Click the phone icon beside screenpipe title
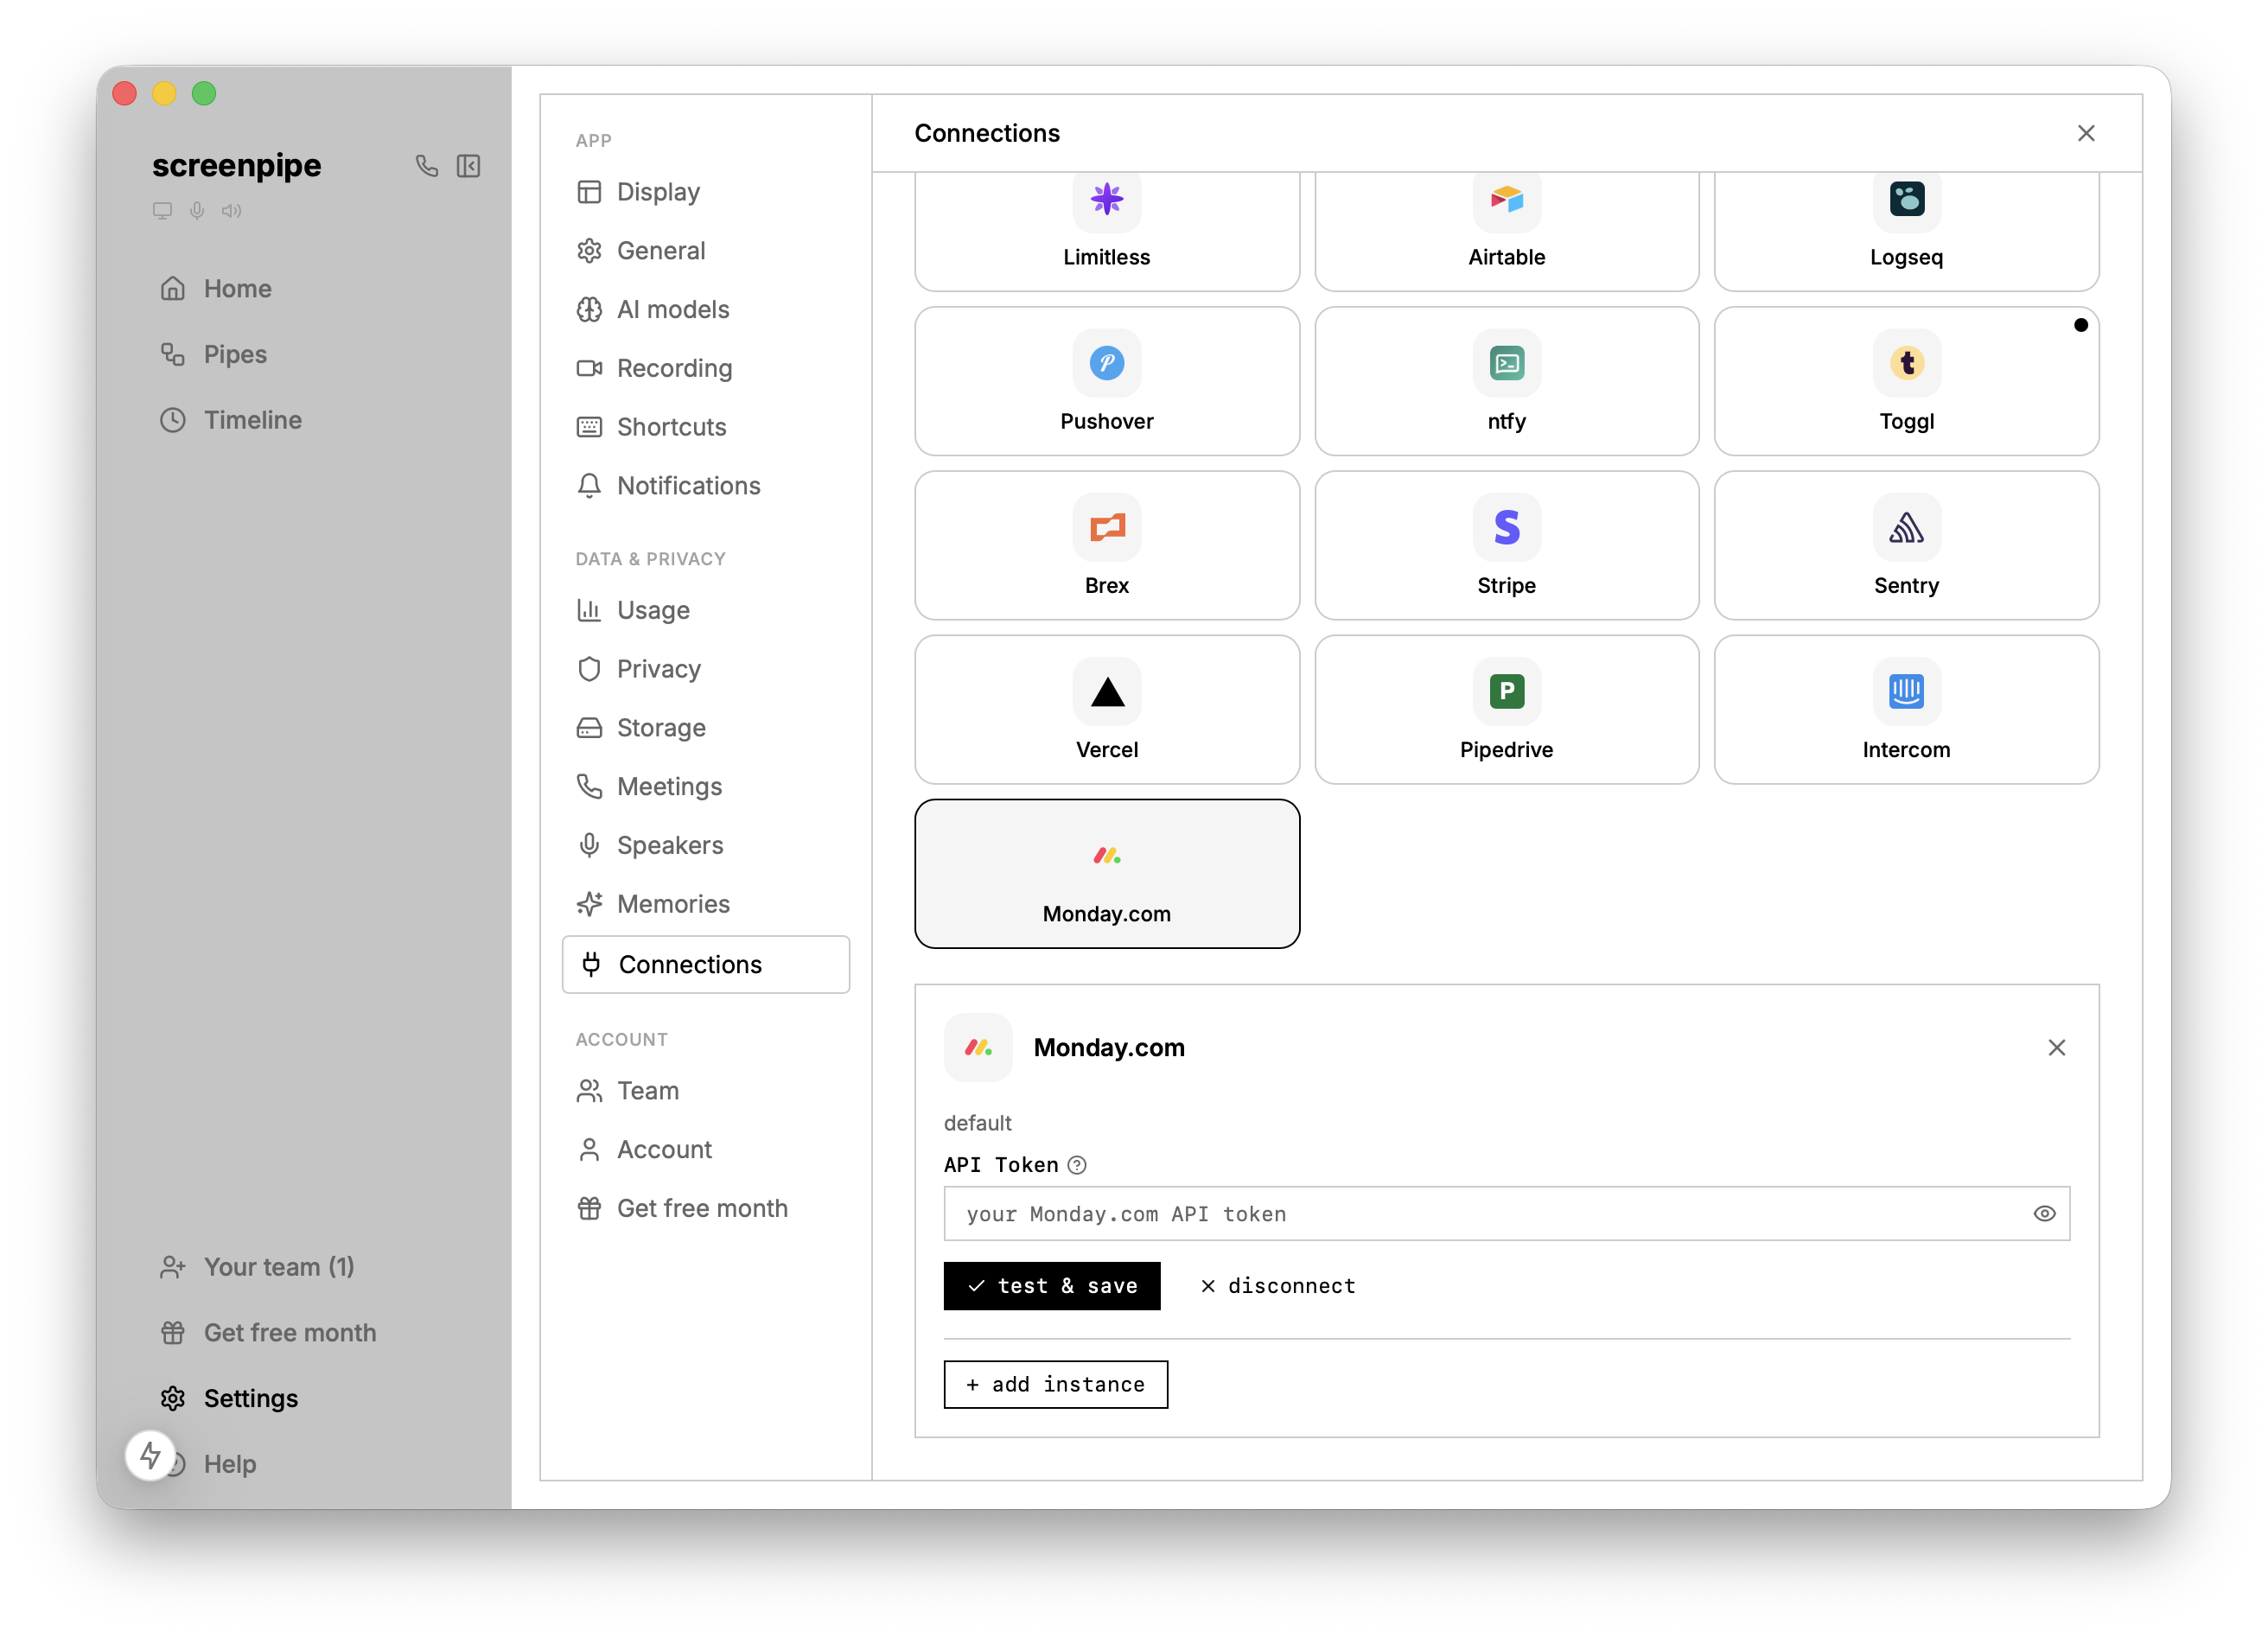Screen dimensions: 2268x1637 (x=427, y=166)
